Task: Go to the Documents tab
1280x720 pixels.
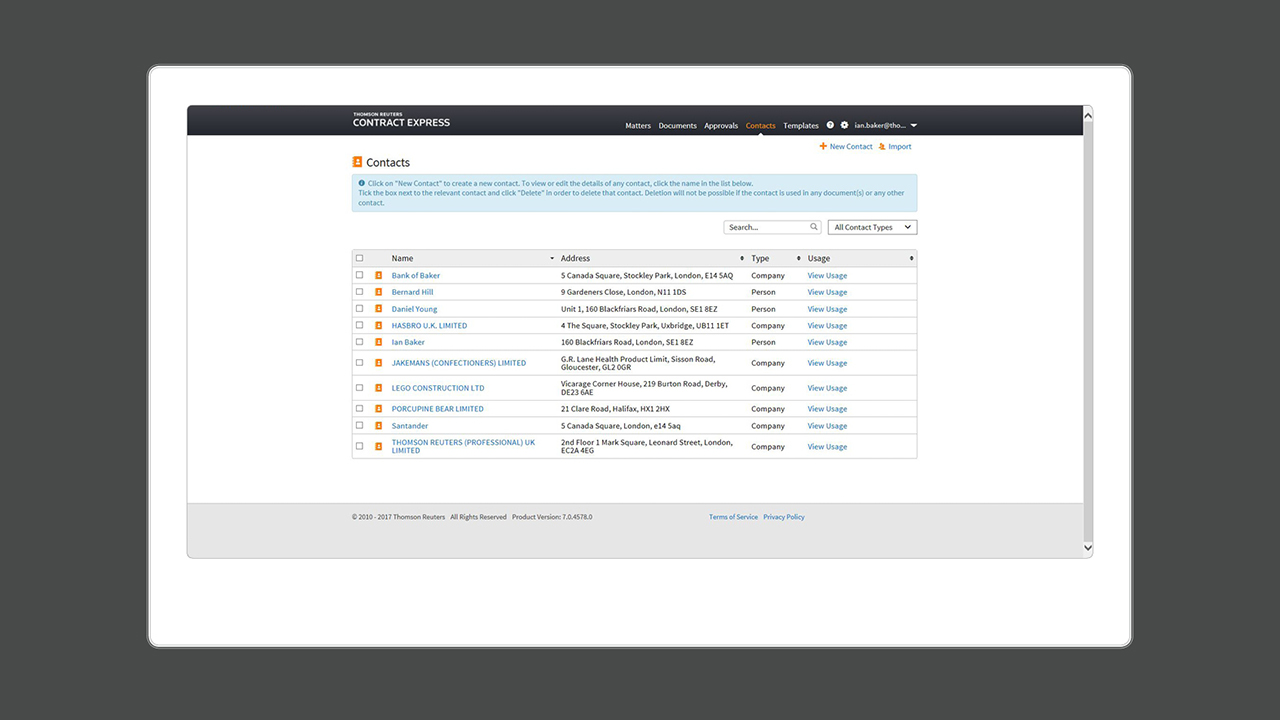Action: coord(677,126)
